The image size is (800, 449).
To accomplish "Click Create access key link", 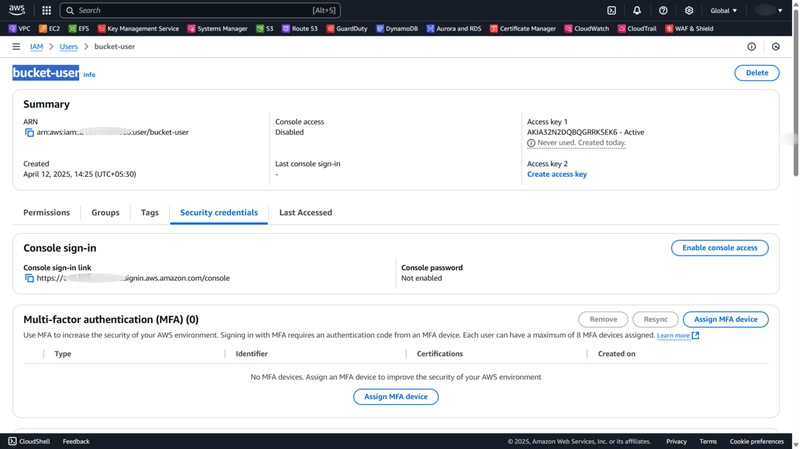I will tap(557, 174).
